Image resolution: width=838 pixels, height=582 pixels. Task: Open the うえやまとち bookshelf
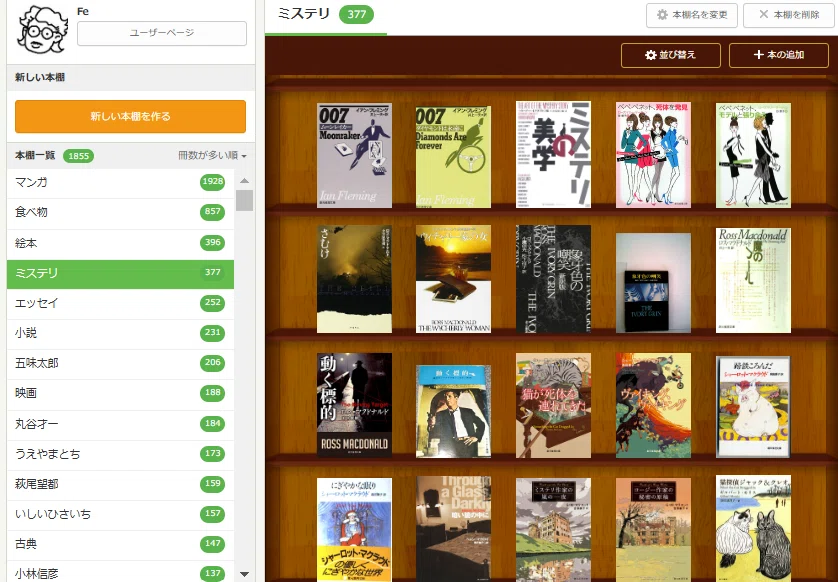tap(120, 454)
